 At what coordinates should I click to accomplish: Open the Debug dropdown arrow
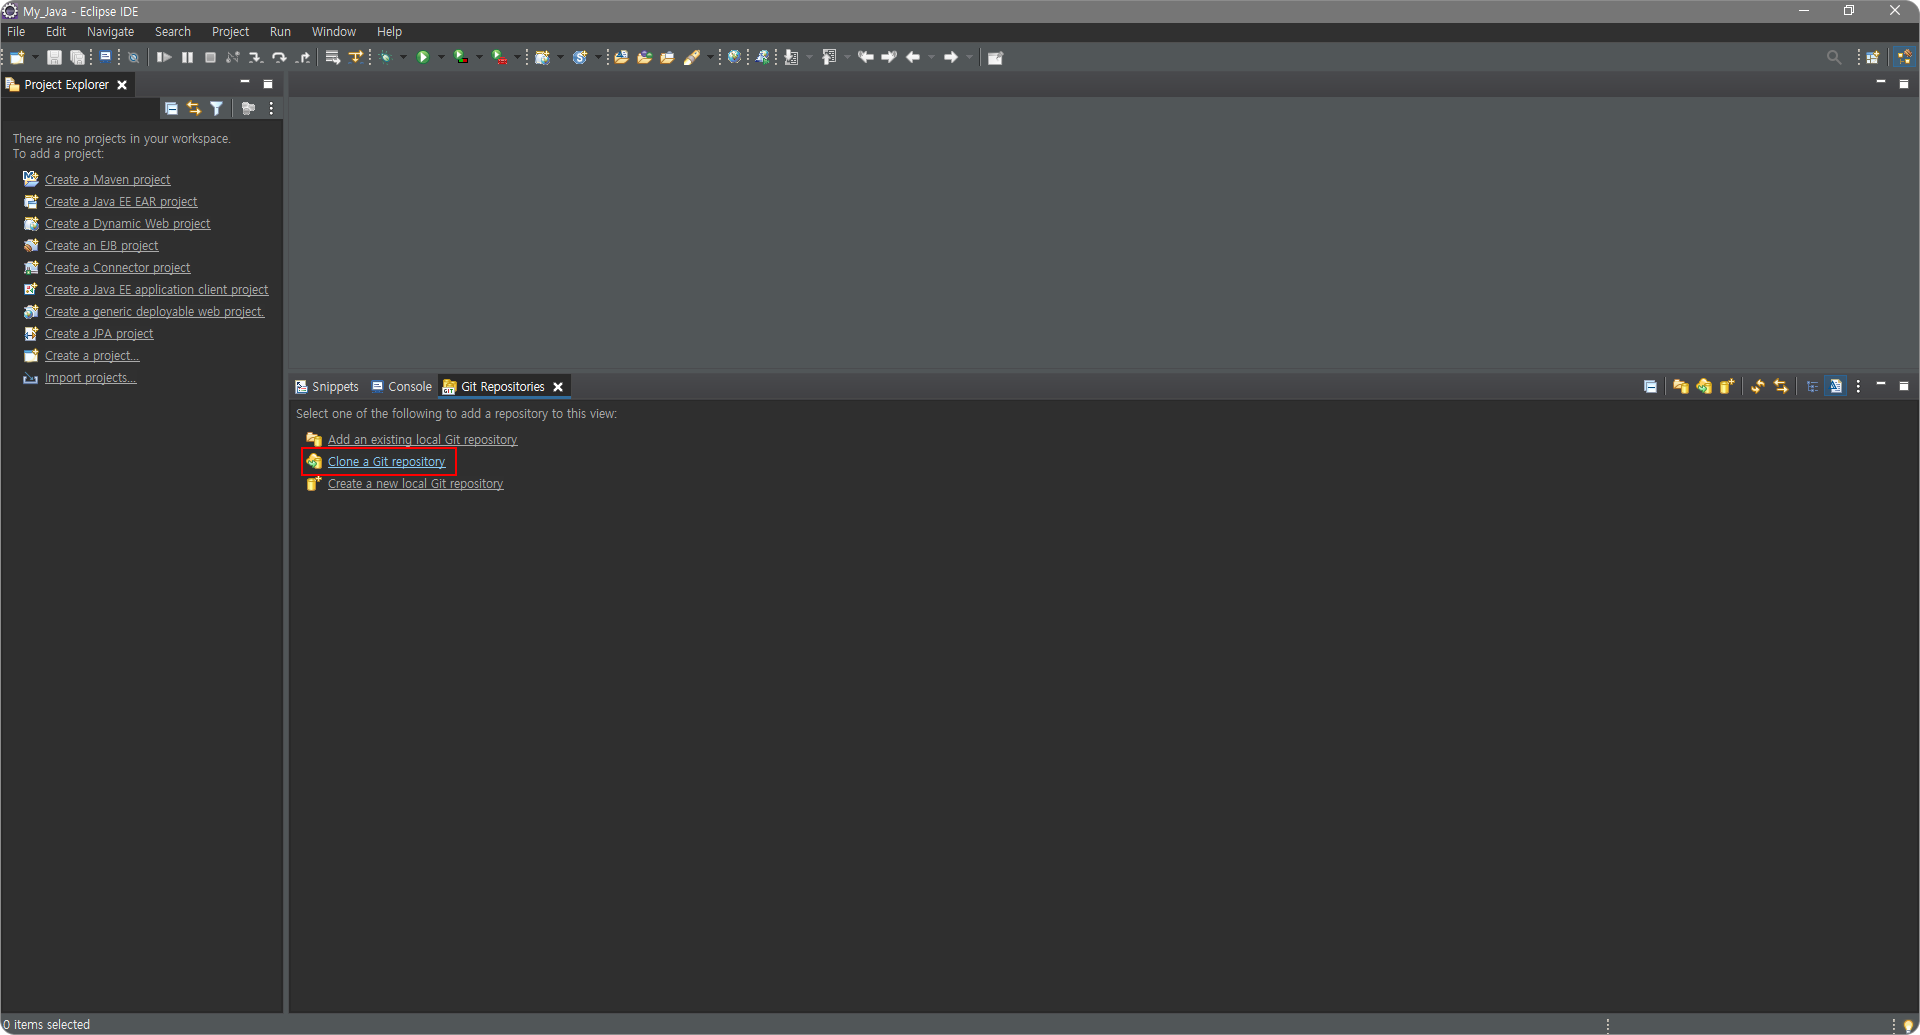(x=403, y=57)
